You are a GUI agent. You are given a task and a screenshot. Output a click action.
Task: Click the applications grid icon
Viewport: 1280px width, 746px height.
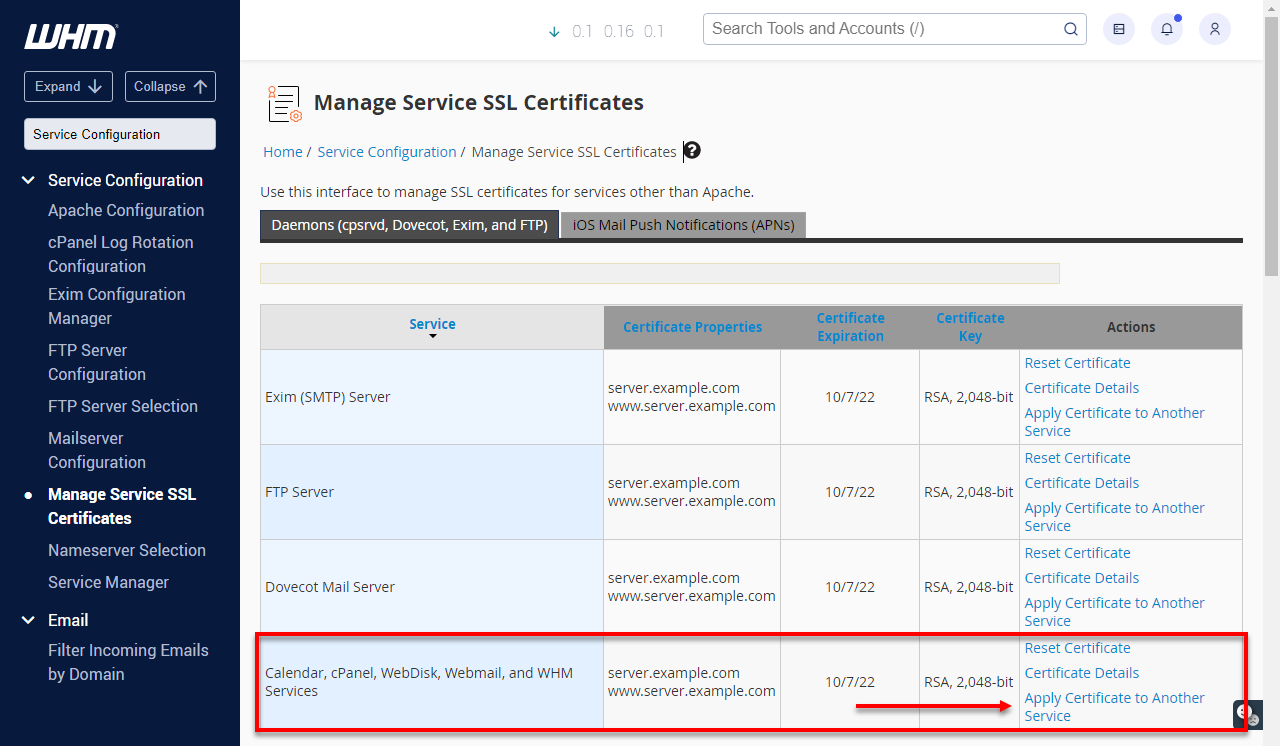click(x=1118, y=29)
